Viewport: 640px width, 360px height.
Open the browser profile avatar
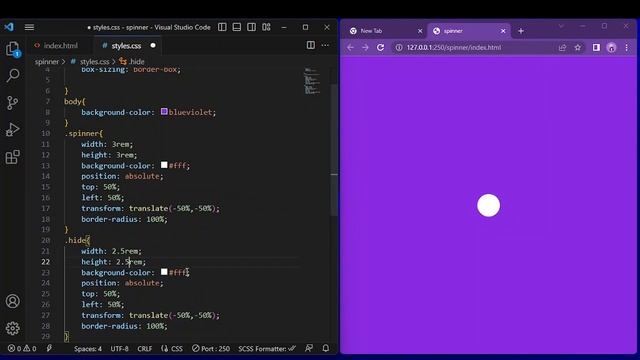(x=611, y=48)
